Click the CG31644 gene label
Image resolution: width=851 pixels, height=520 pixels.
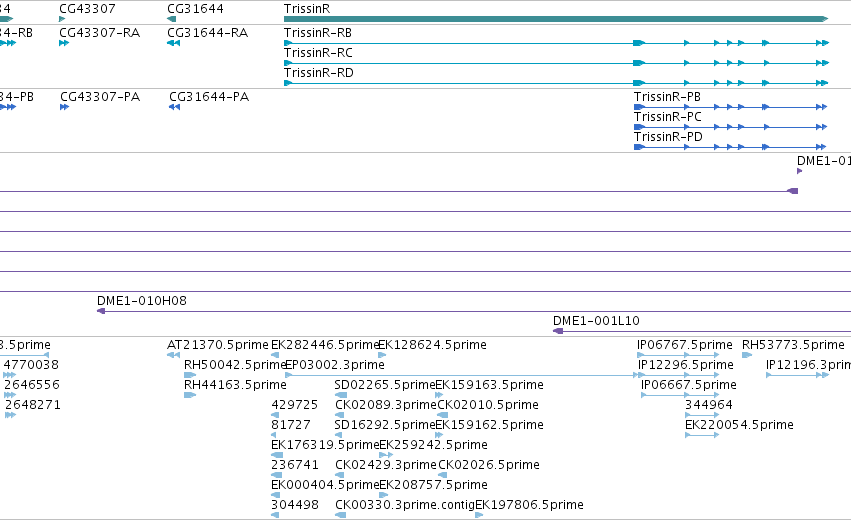(195, 9)
